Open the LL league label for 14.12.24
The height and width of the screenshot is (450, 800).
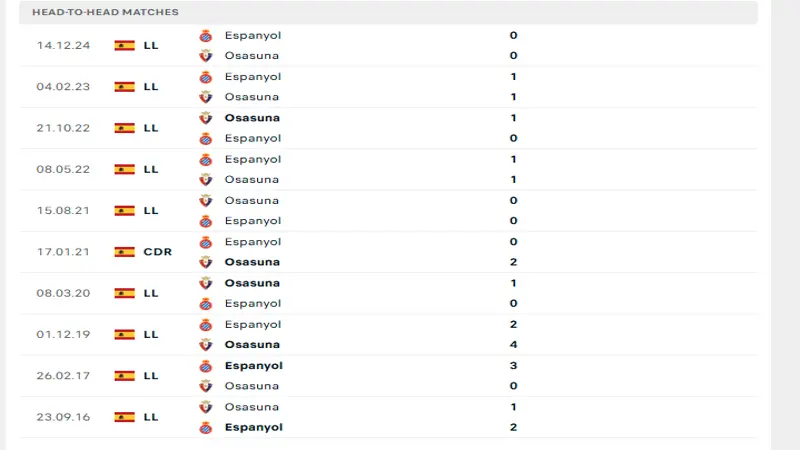[x=151, y=45]
